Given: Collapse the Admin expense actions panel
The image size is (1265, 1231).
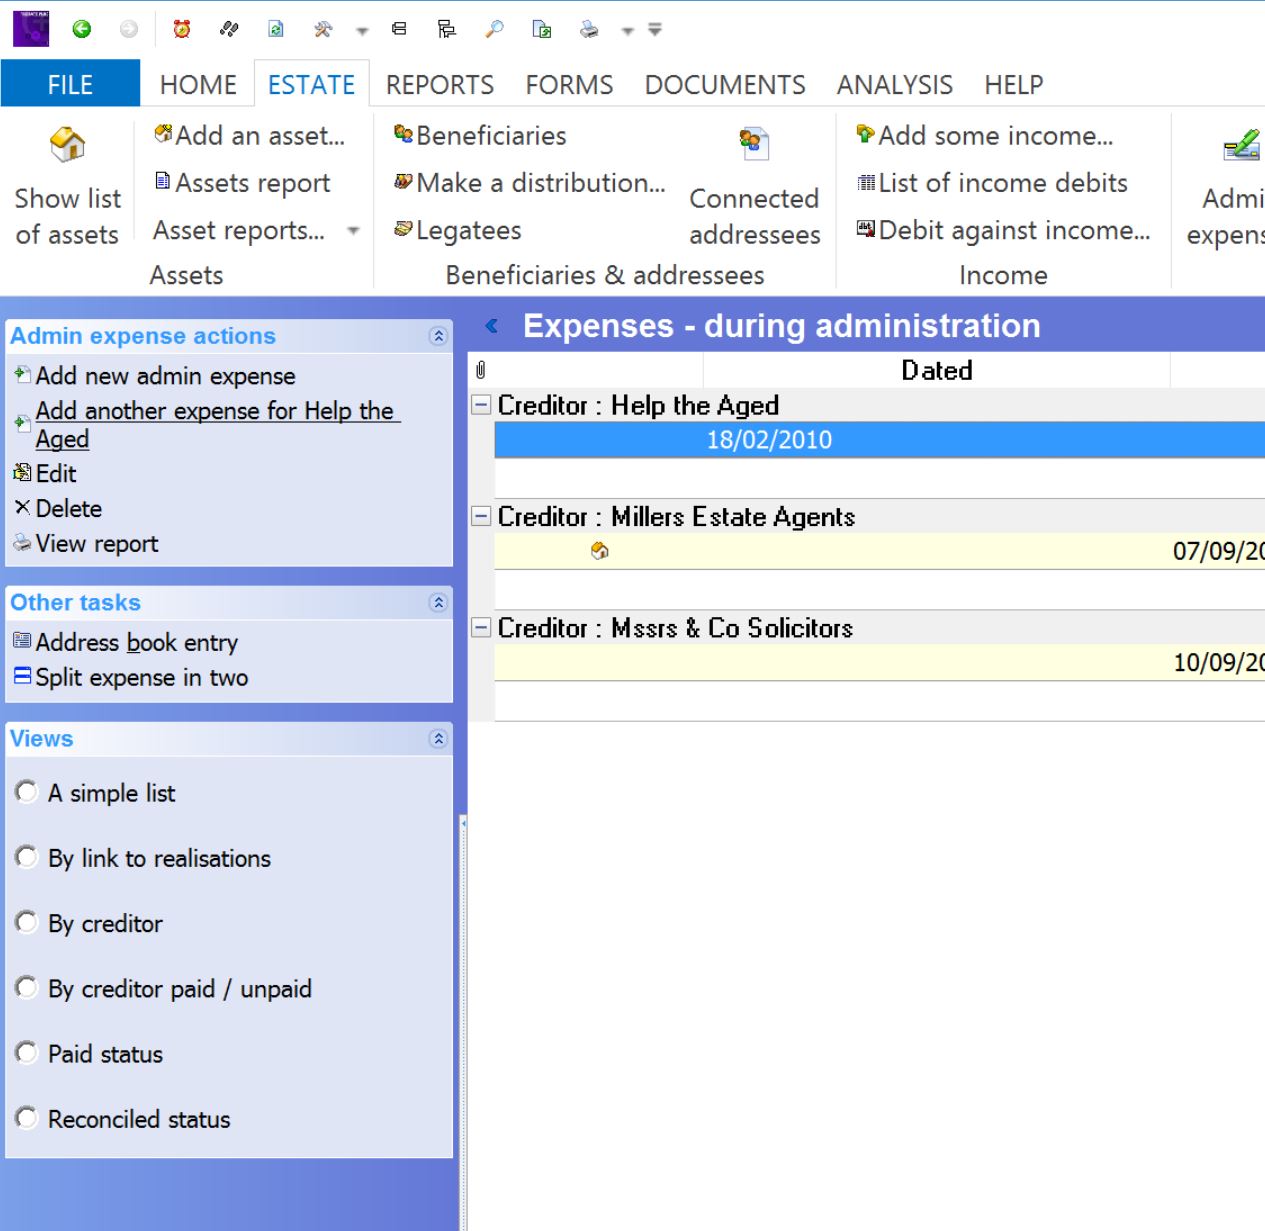Looking at the screenshot, I should tap(437, 336).
